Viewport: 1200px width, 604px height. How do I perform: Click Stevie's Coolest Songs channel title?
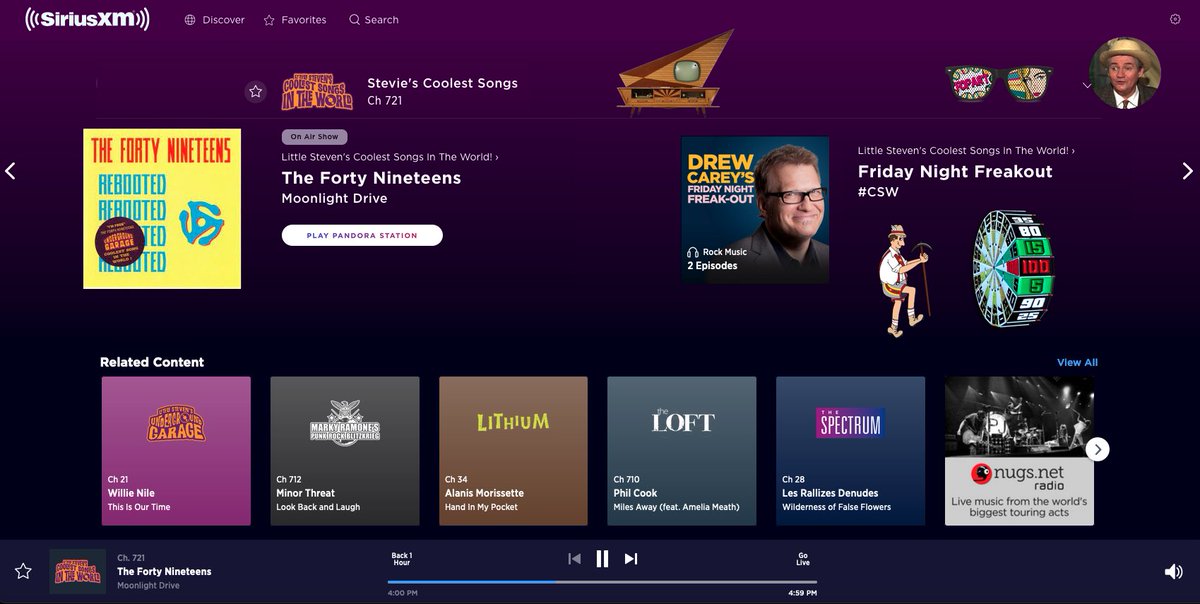[442, 83]
